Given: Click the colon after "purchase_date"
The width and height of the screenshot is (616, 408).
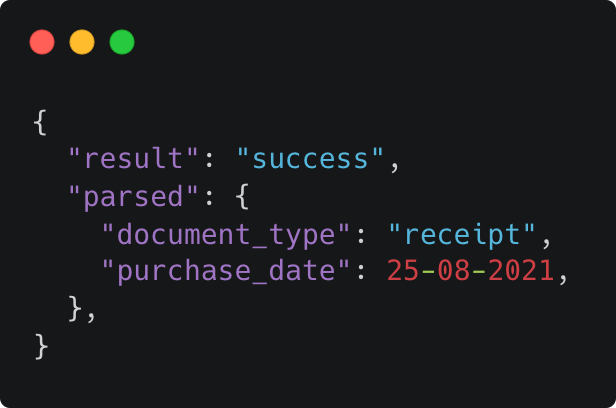Looking at the screenshot, I should pos(361,273).
